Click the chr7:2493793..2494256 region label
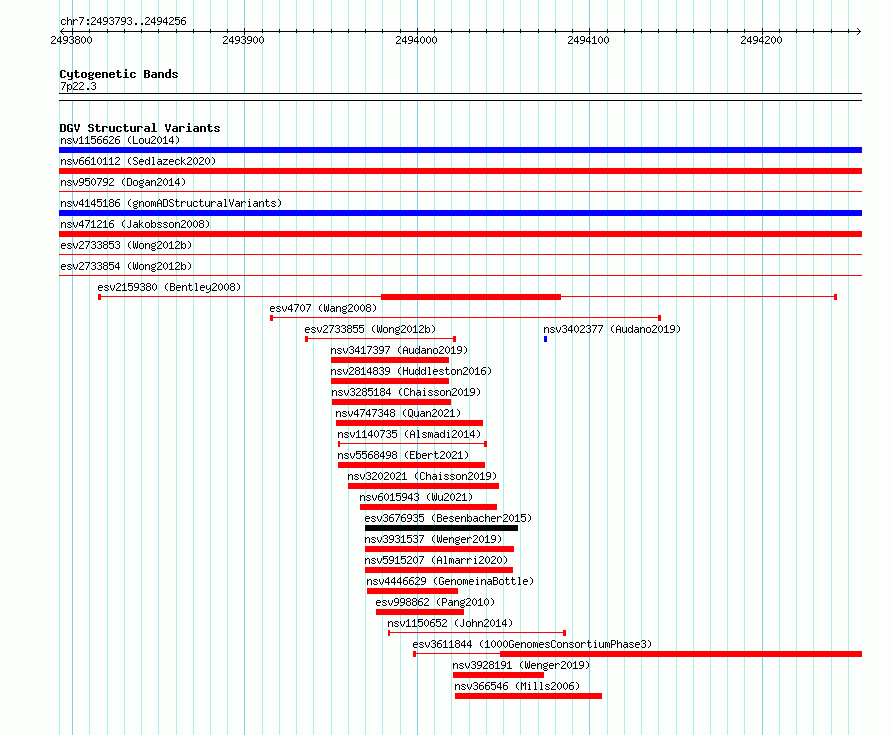This screenshot has width=890, height=735. pos(123,21)
